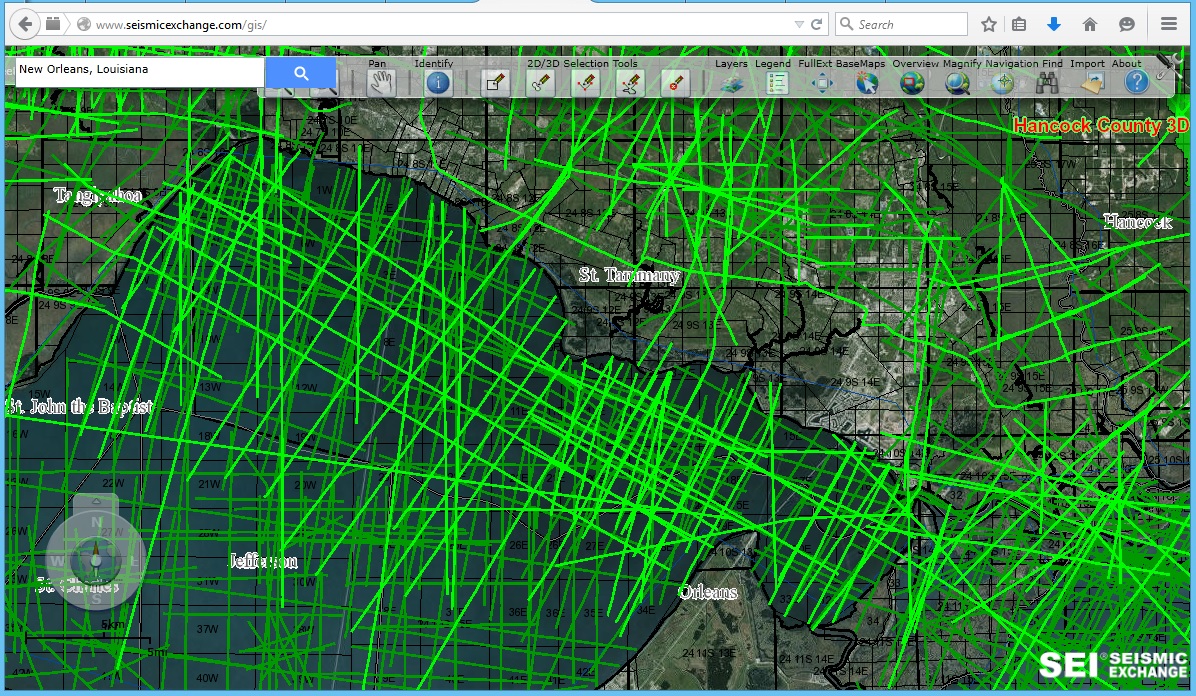Open the chat speech bubble icon
1196x696 pixels.
click(x=1127, y=24)
